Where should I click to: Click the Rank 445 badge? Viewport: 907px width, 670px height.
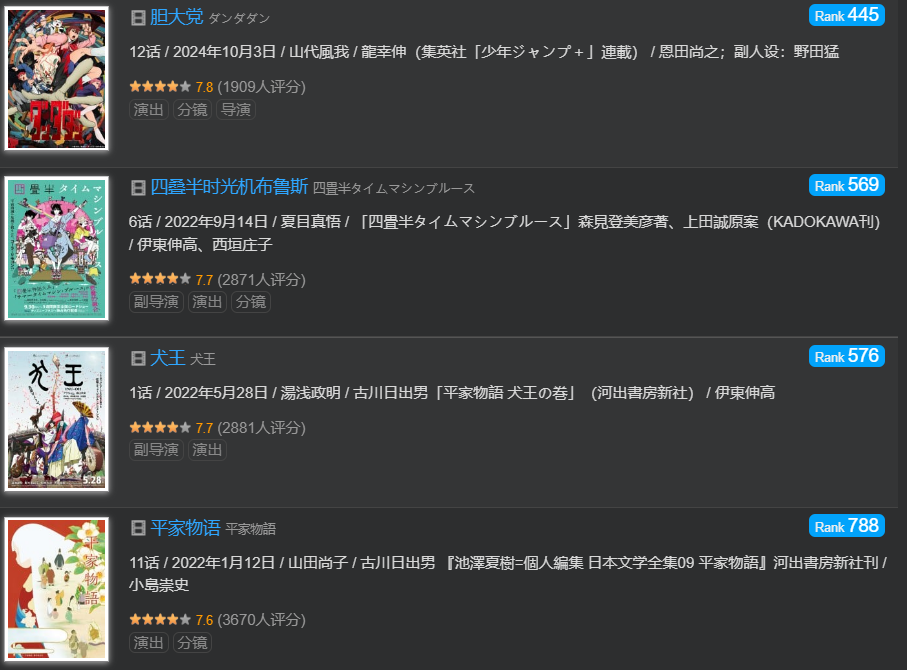847,15
